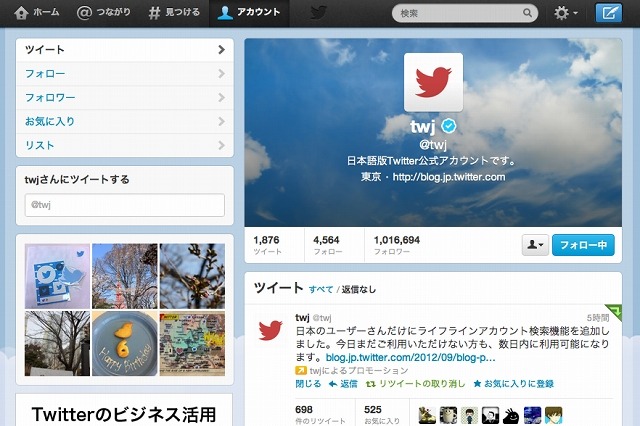Open the illustrated map photo thumbnail
The image size is (640, 426).
[x=192, y=344]
